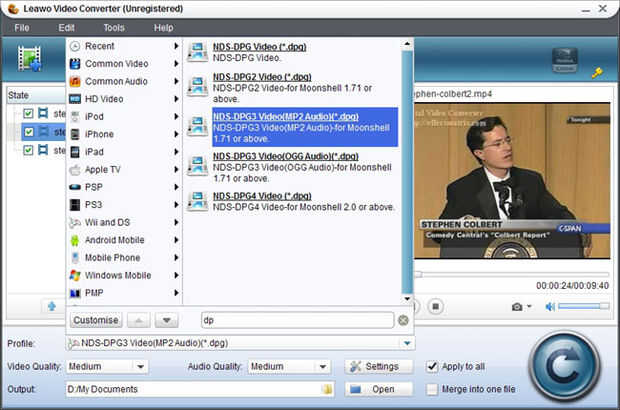The image size is (620, 410).
Task: Enable Merge into one file checkbox
Action: tap(432, 389)
